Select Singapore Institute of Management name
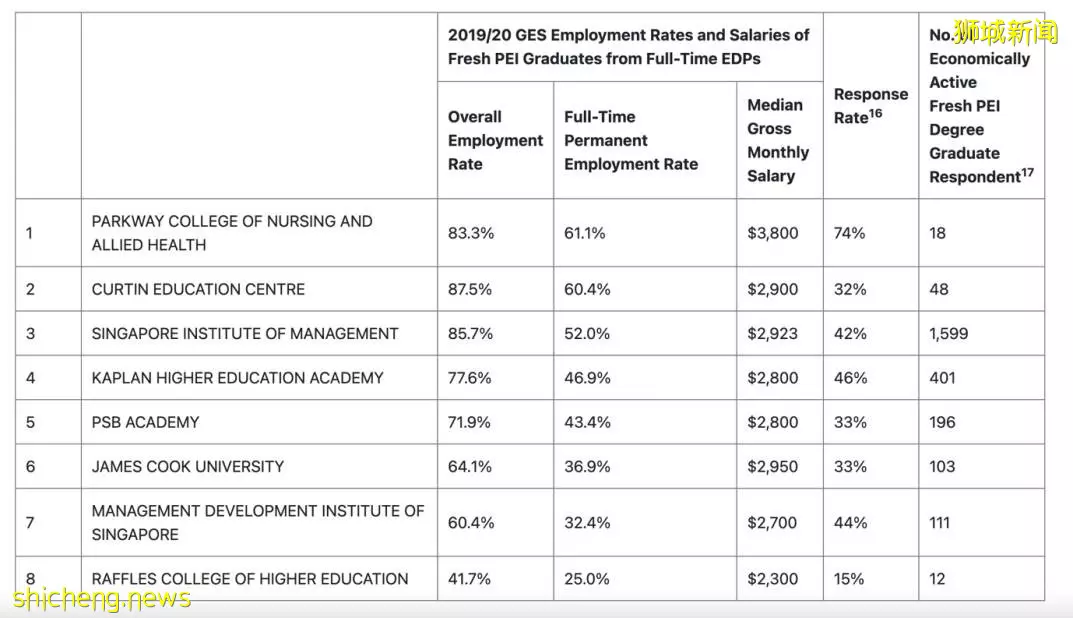The image size is (1073, 618). 244,333
